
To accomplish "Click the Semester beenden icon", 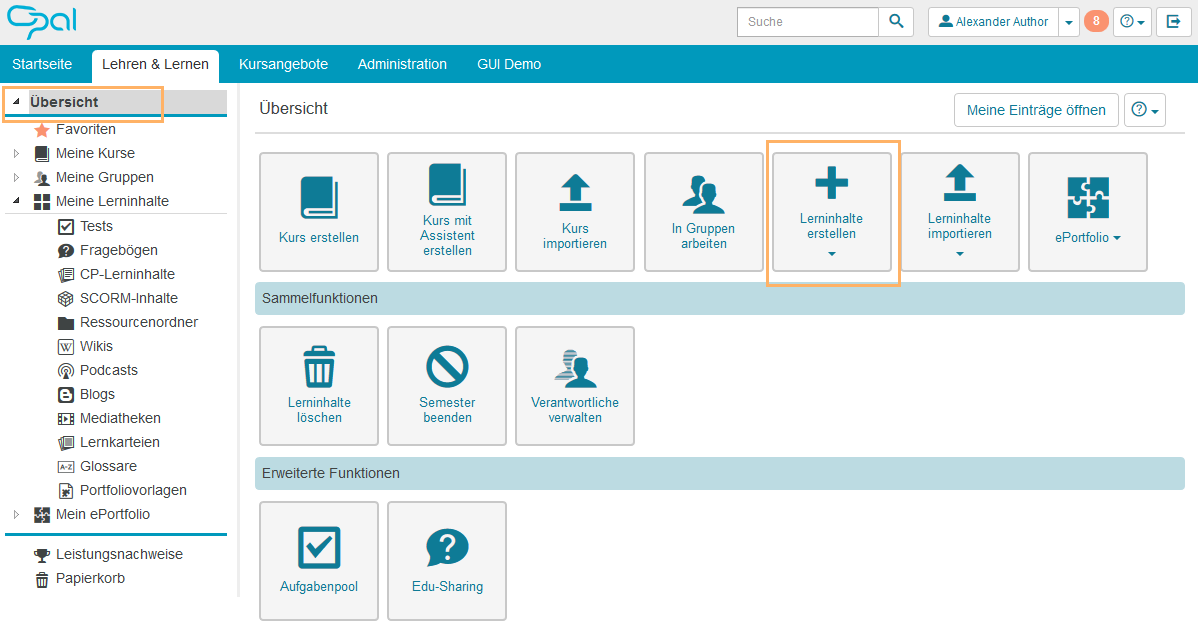I will point(447,367).
